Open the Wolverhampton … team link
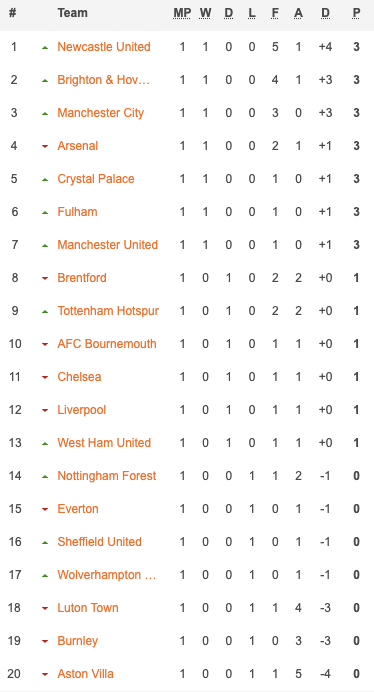 pos(107,575)
